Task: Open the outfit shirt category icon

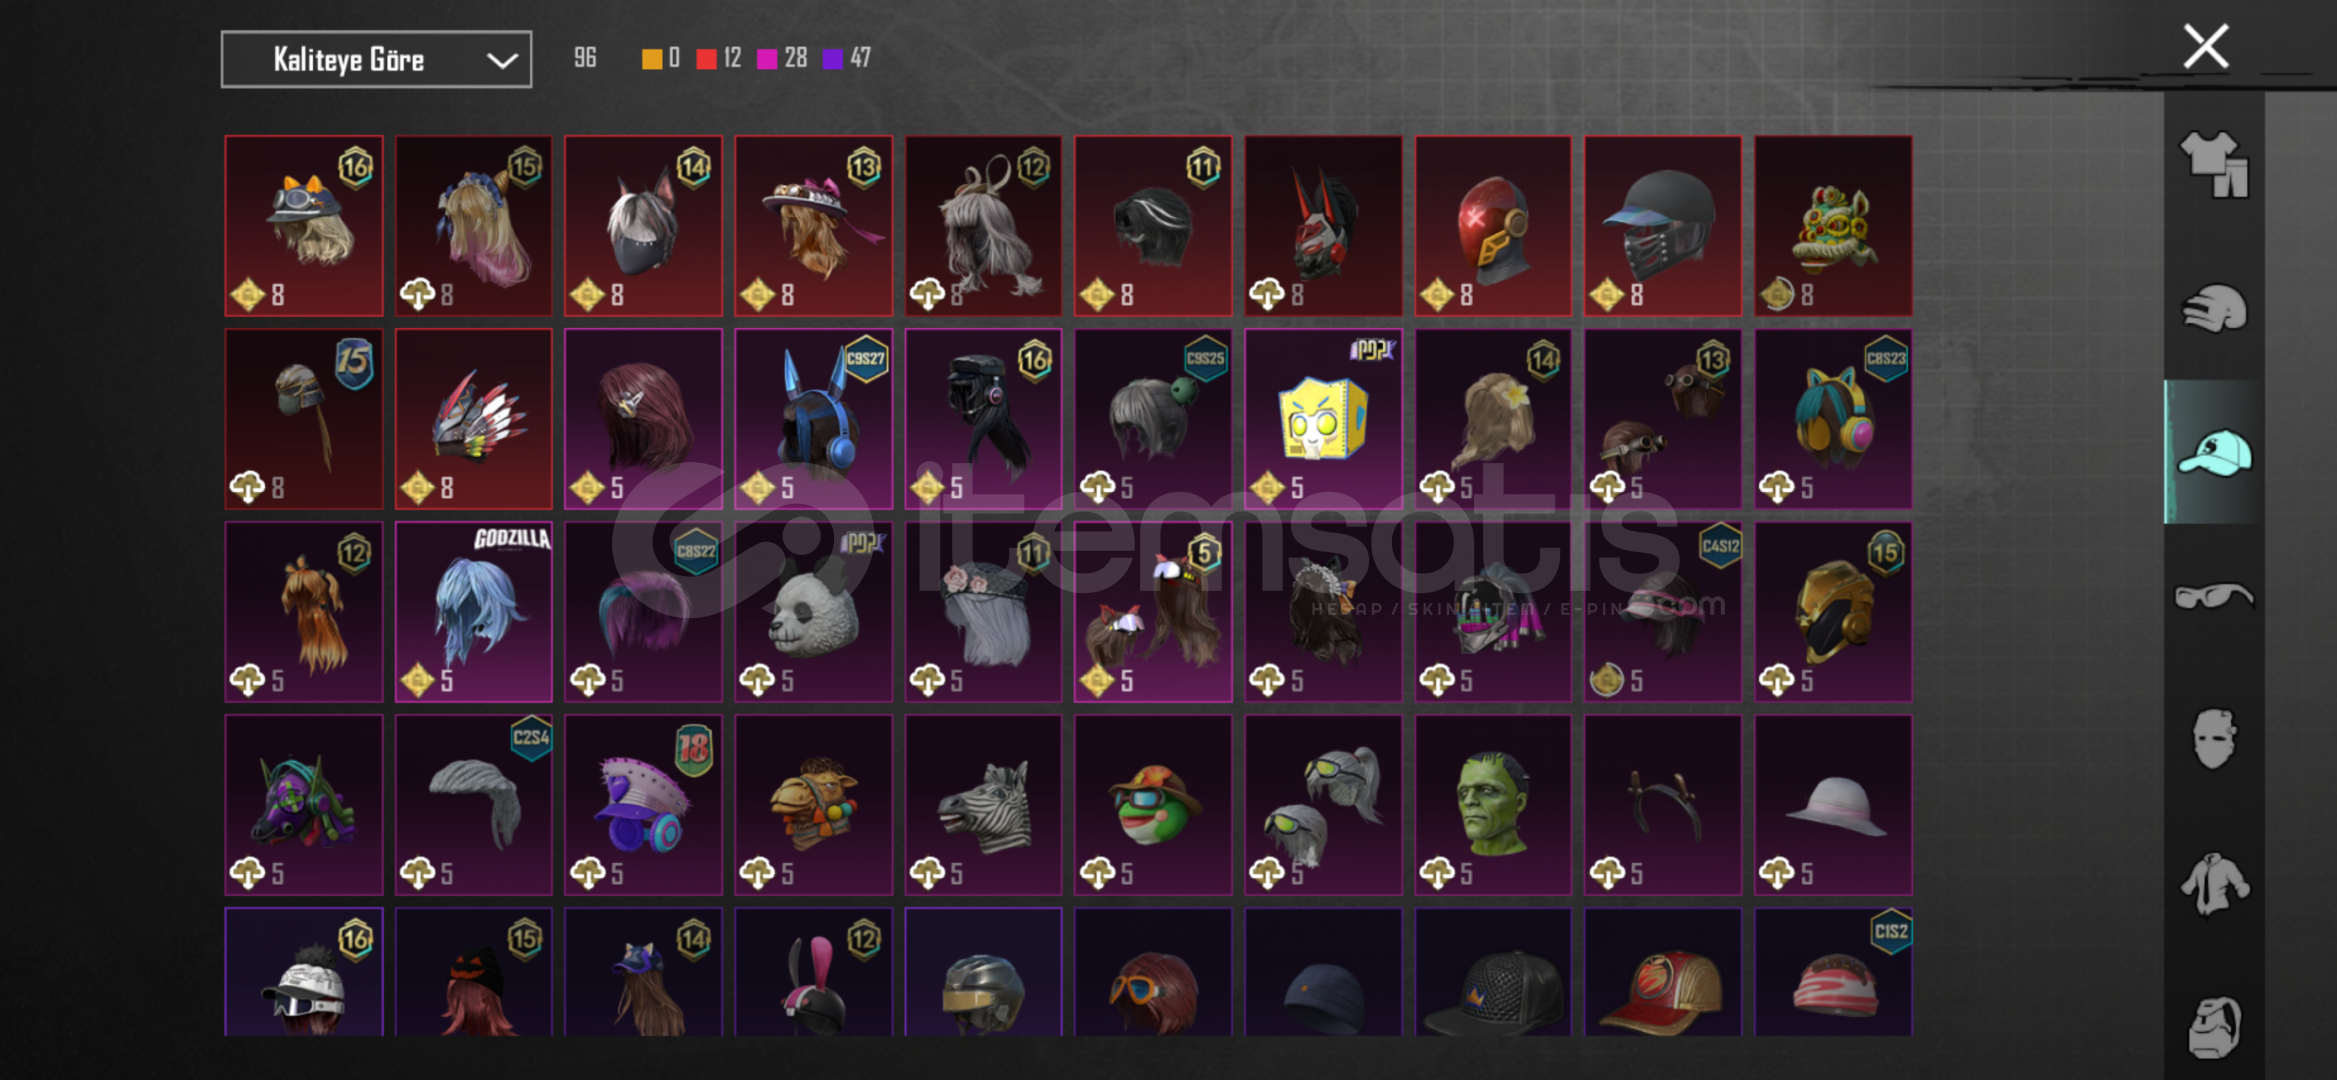Action: [2214, 164]
